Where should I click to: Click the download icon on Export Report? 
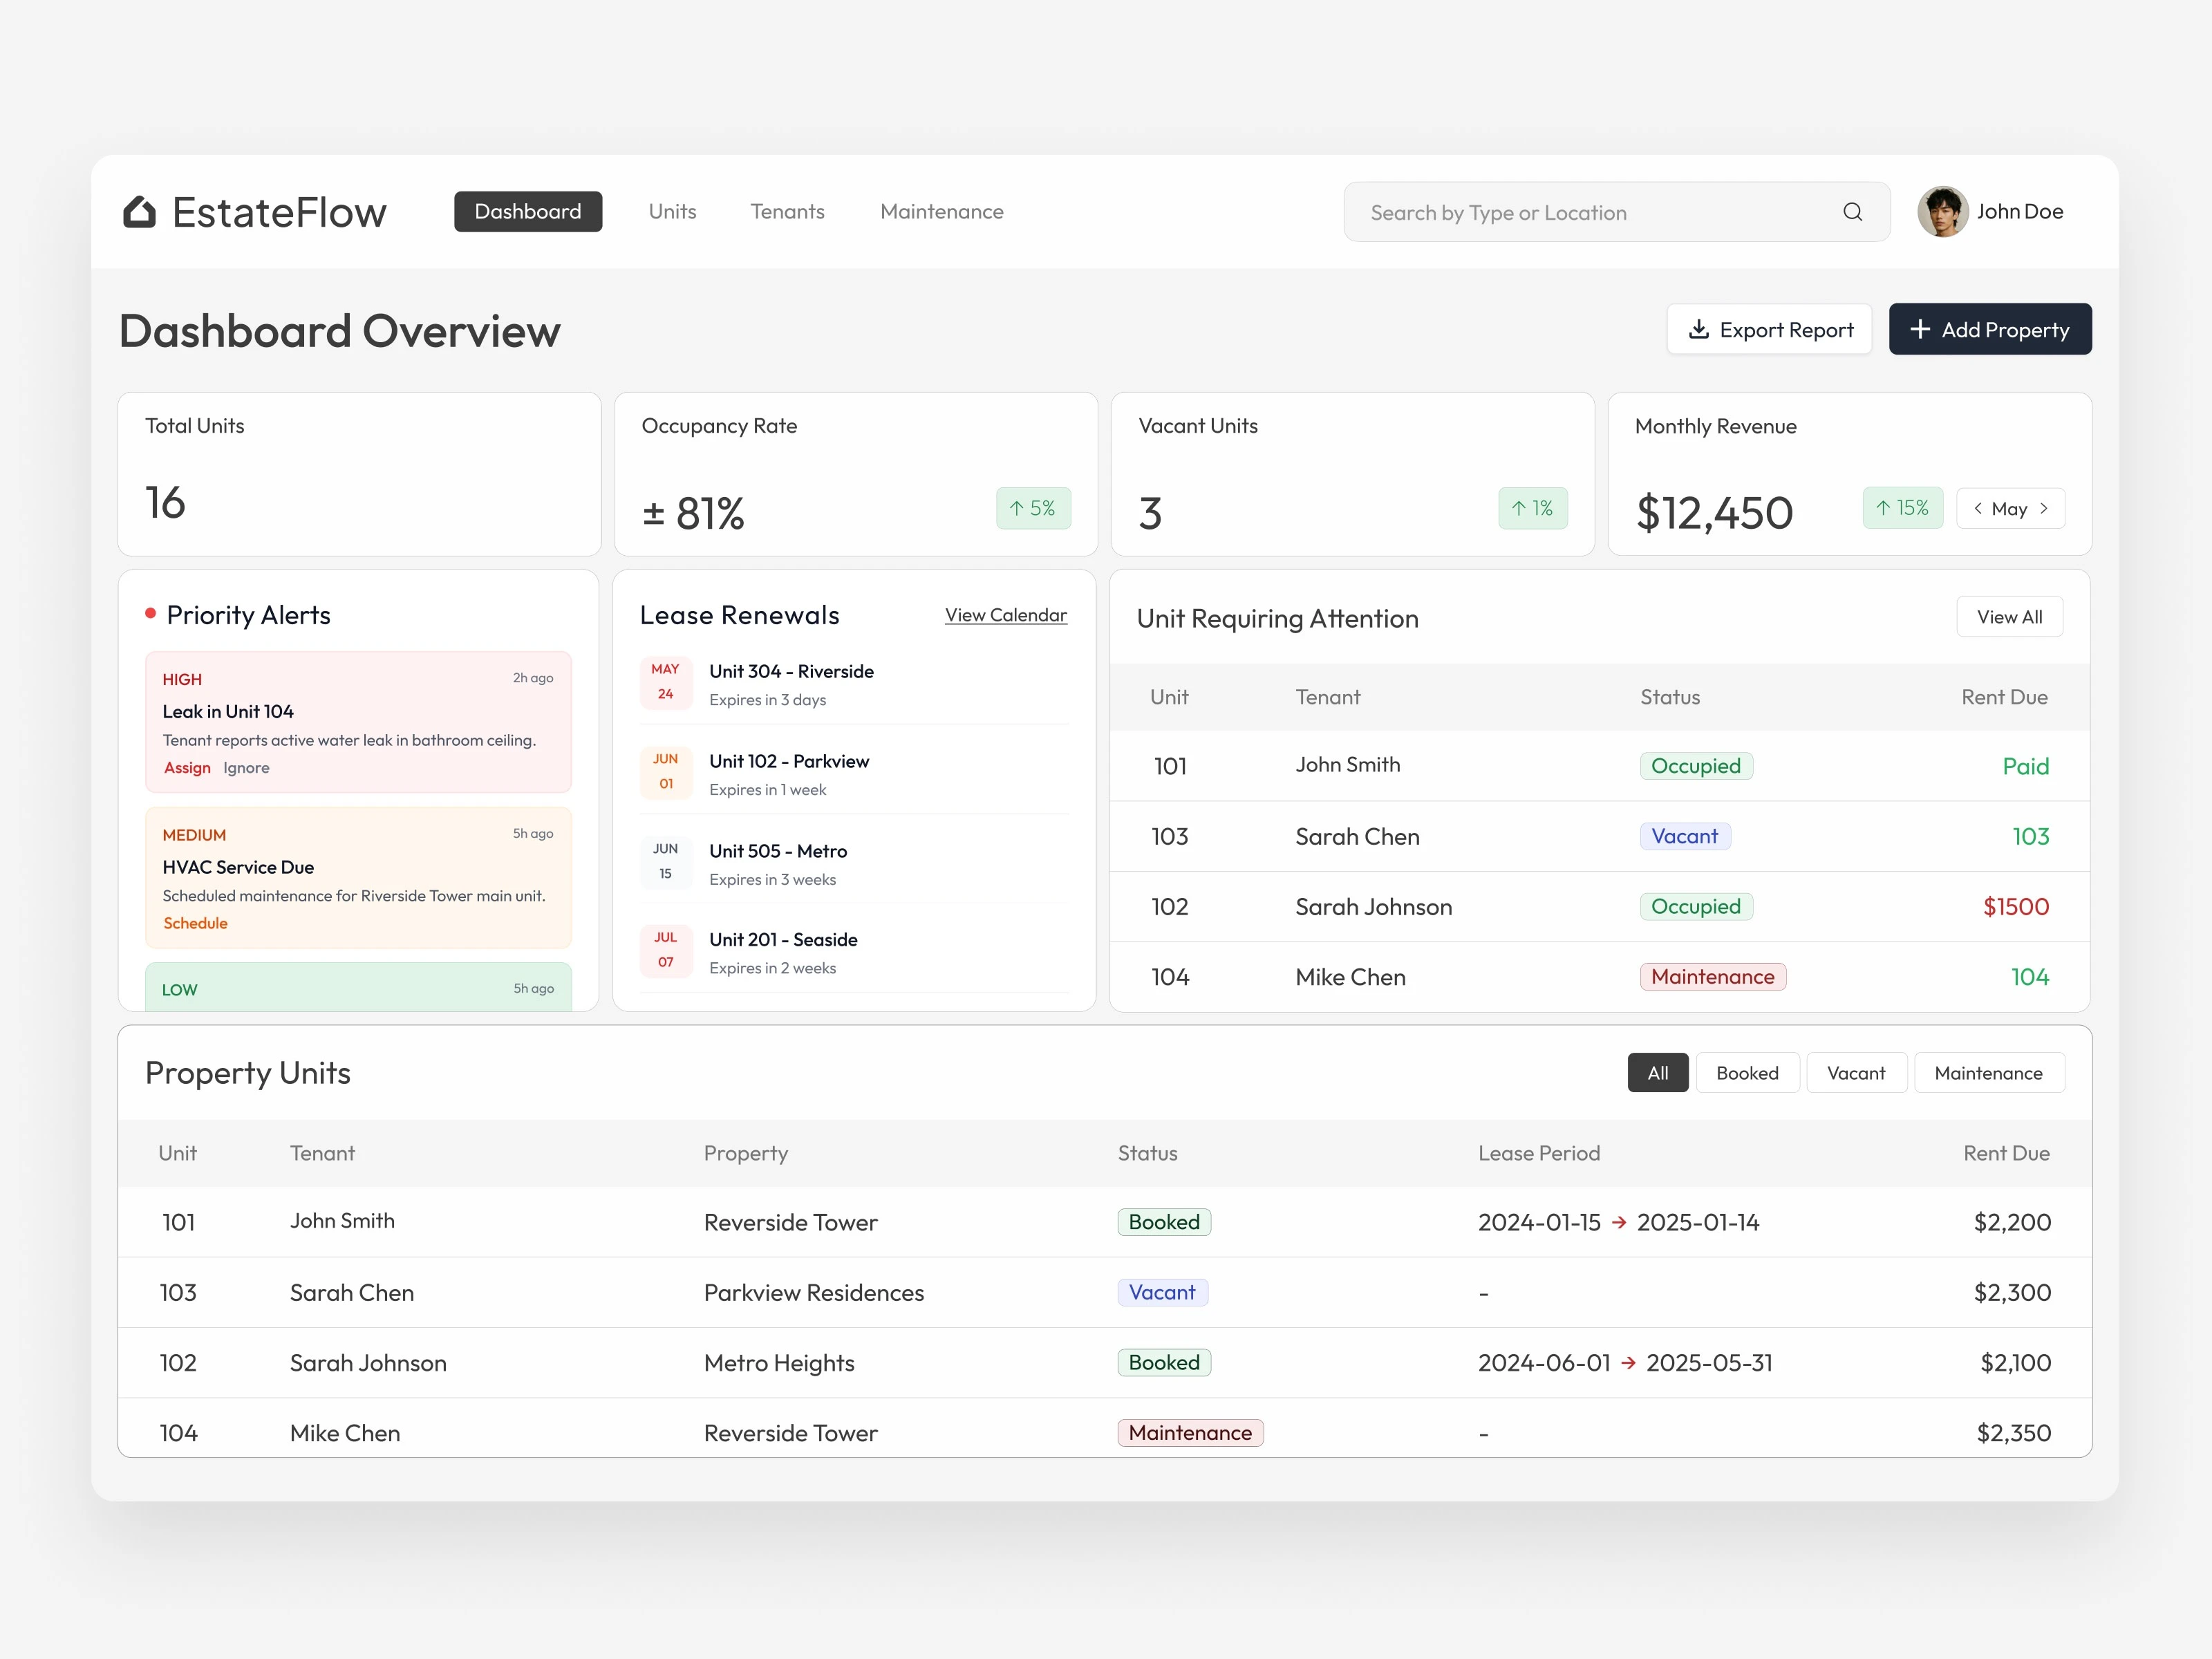pos(1698,330)
